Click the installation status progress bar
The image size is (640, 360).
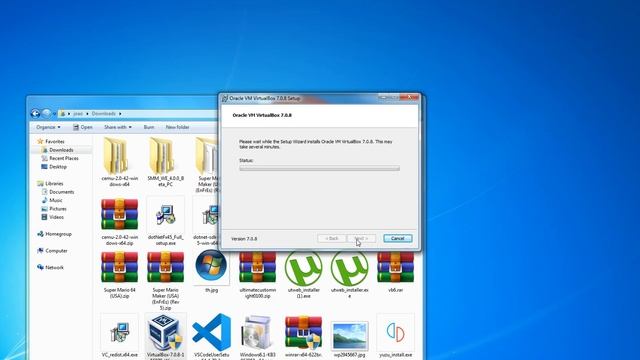[320, 168]
